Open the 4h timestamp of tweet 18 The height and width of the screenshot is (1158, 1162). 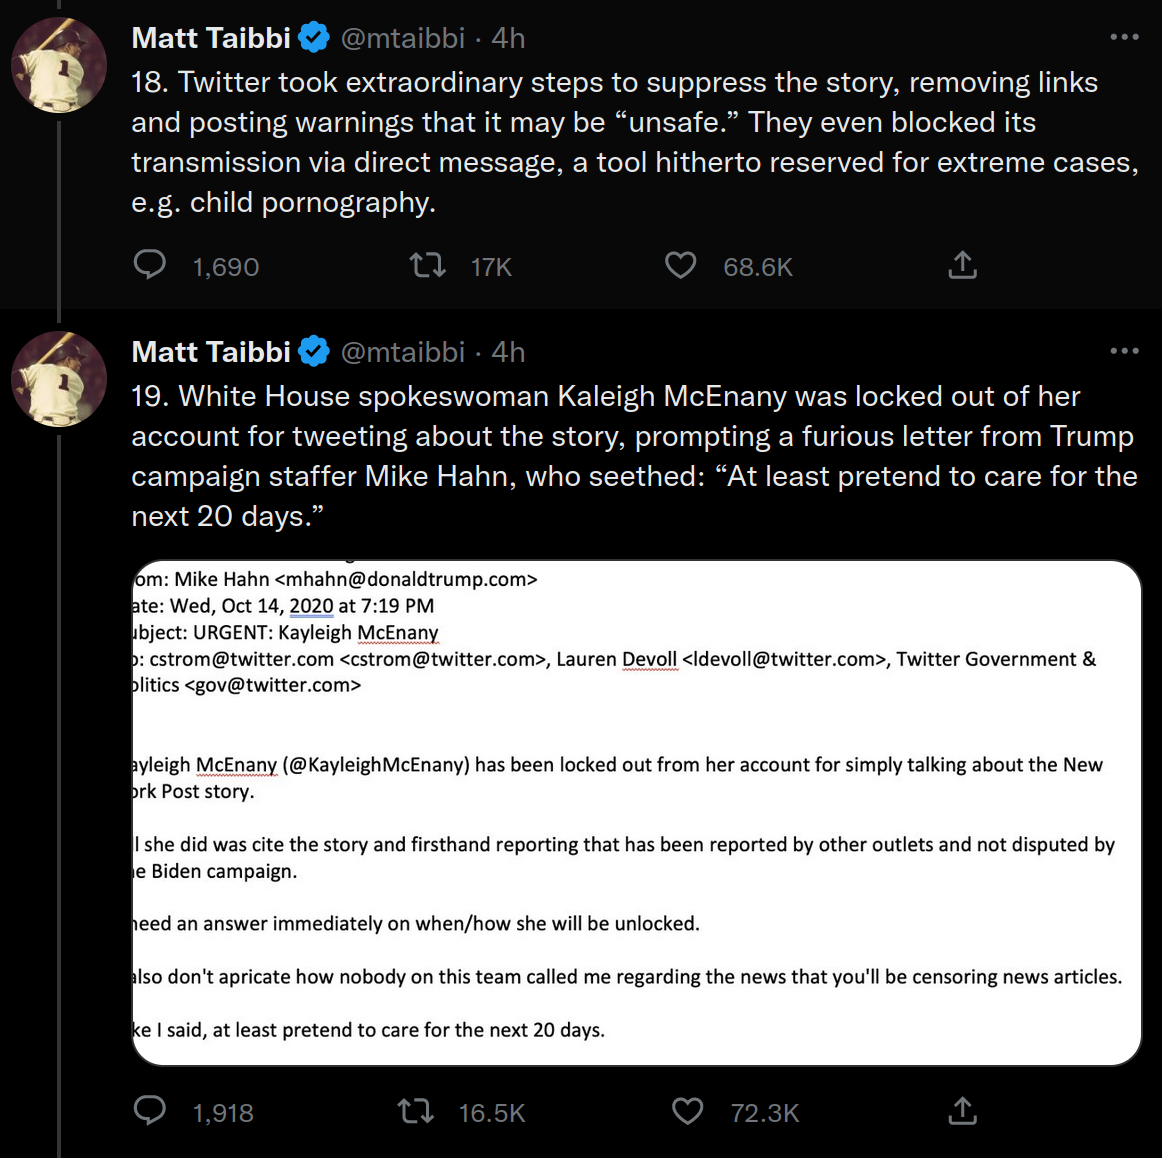[x=508, y=38]
